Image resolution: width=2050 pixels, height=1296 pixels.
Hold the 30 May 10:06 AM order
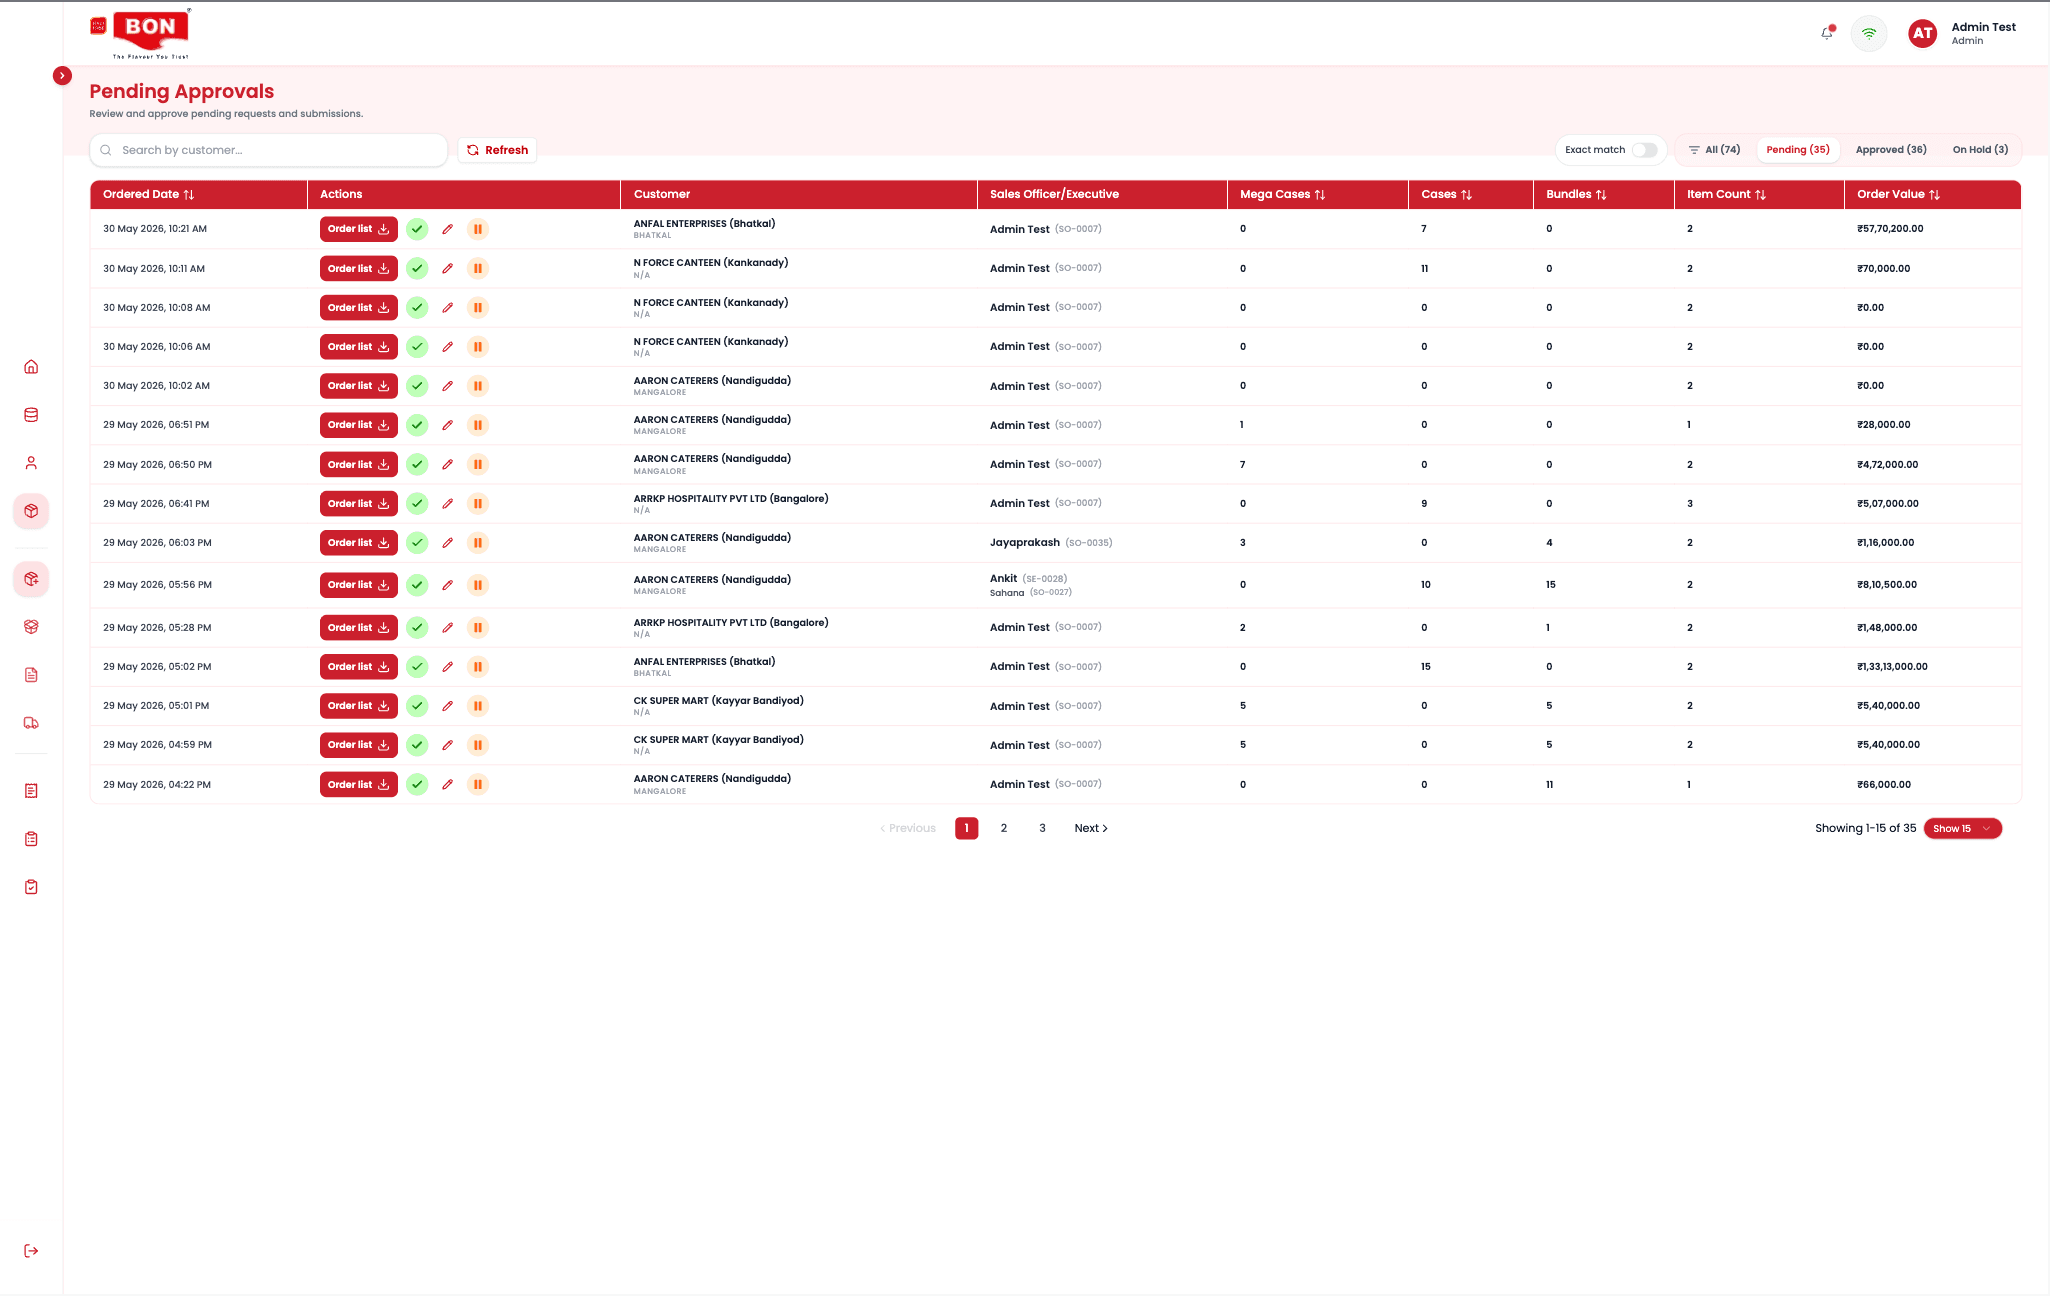point(478,347)
